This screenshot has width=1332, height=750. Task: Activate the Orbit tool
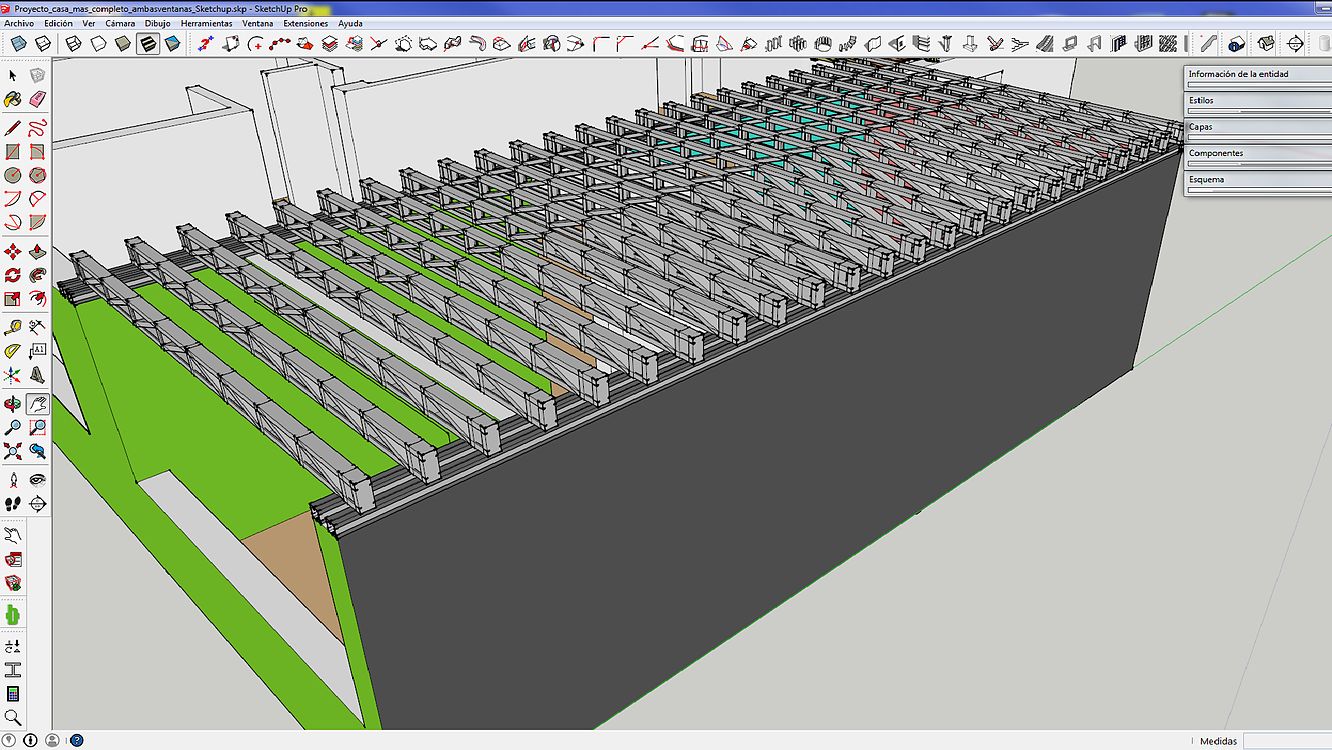(13, 404)
